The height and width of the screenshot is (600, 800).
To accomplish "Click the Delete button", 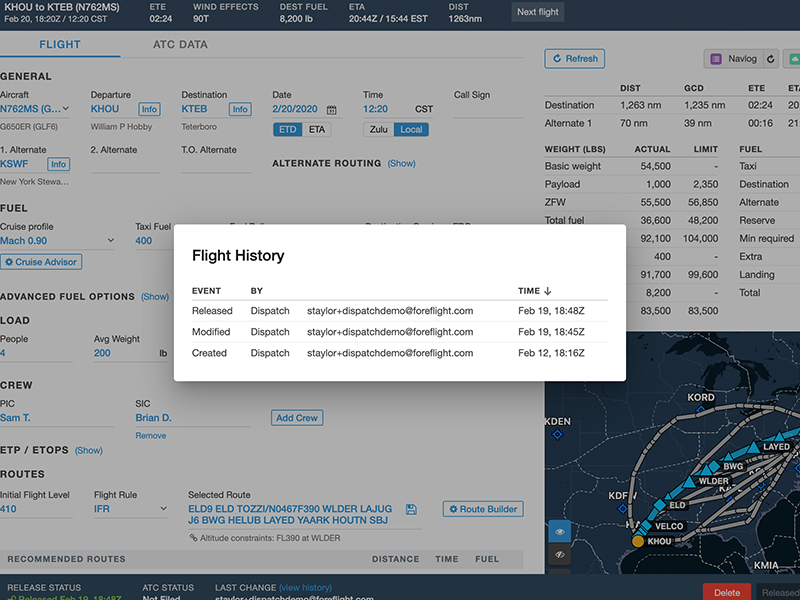I will click(x=727, y=592).
